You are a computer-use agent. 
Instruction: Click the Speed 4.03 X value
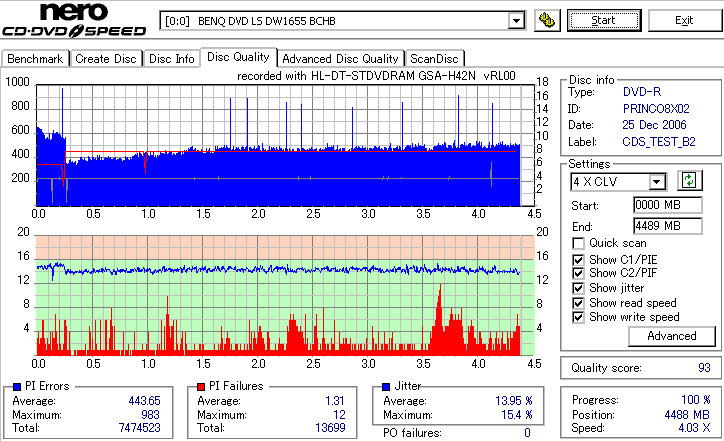pos(694,428)
